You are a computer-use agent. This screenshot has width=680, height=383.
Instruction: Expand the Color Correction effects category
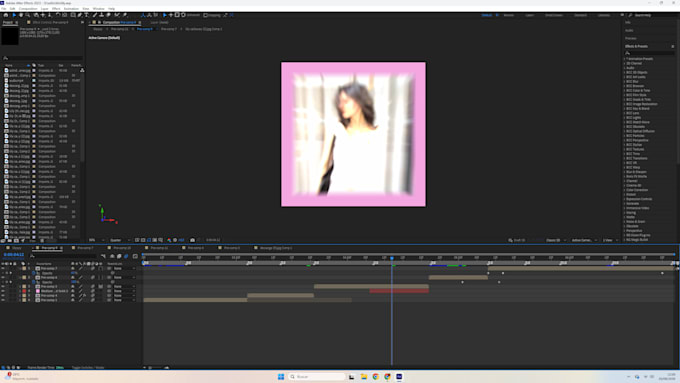624,190
